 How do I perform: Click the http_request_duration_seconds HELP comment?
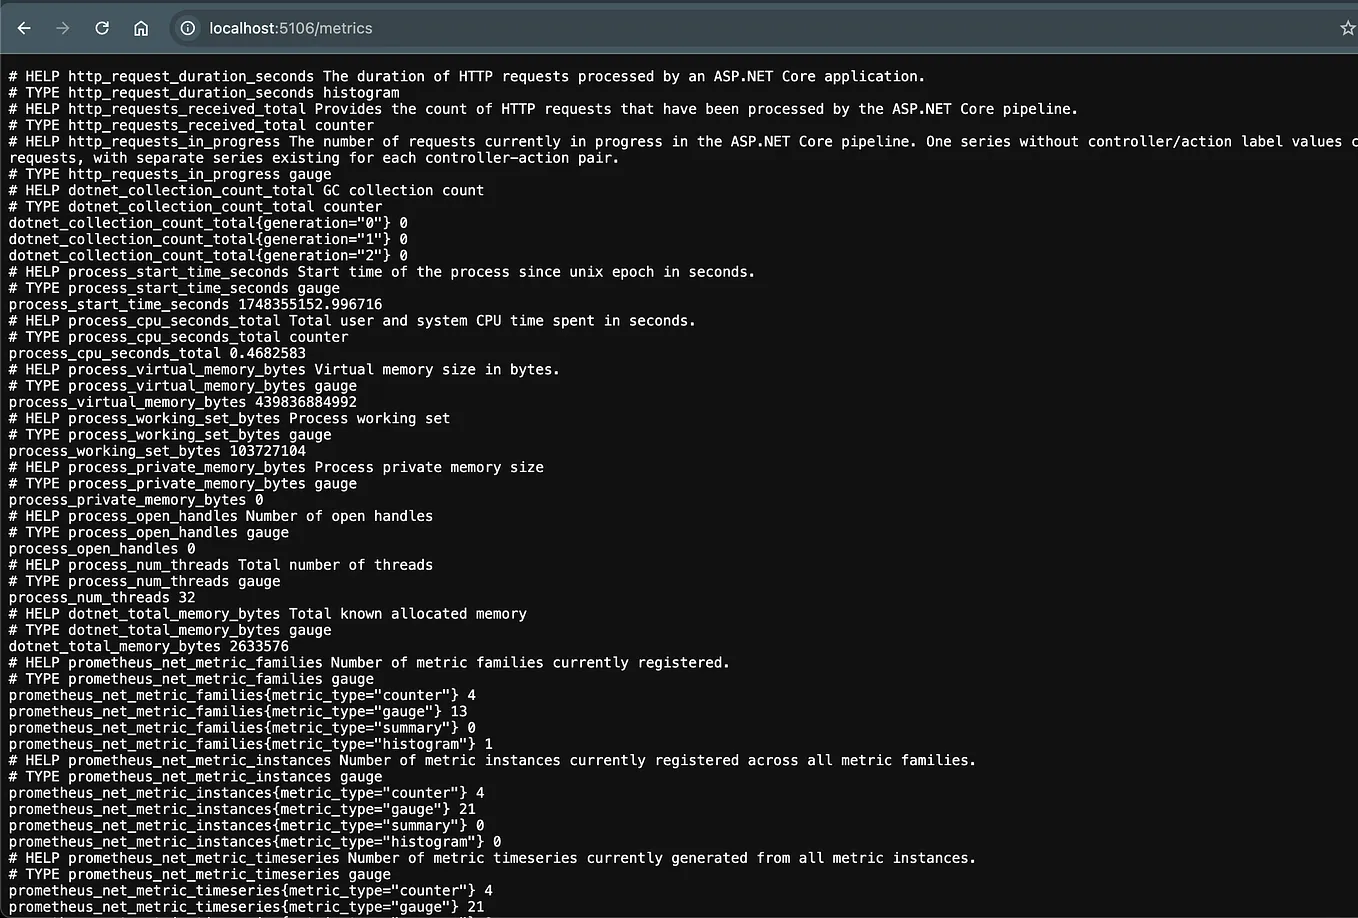pos(466,76)
